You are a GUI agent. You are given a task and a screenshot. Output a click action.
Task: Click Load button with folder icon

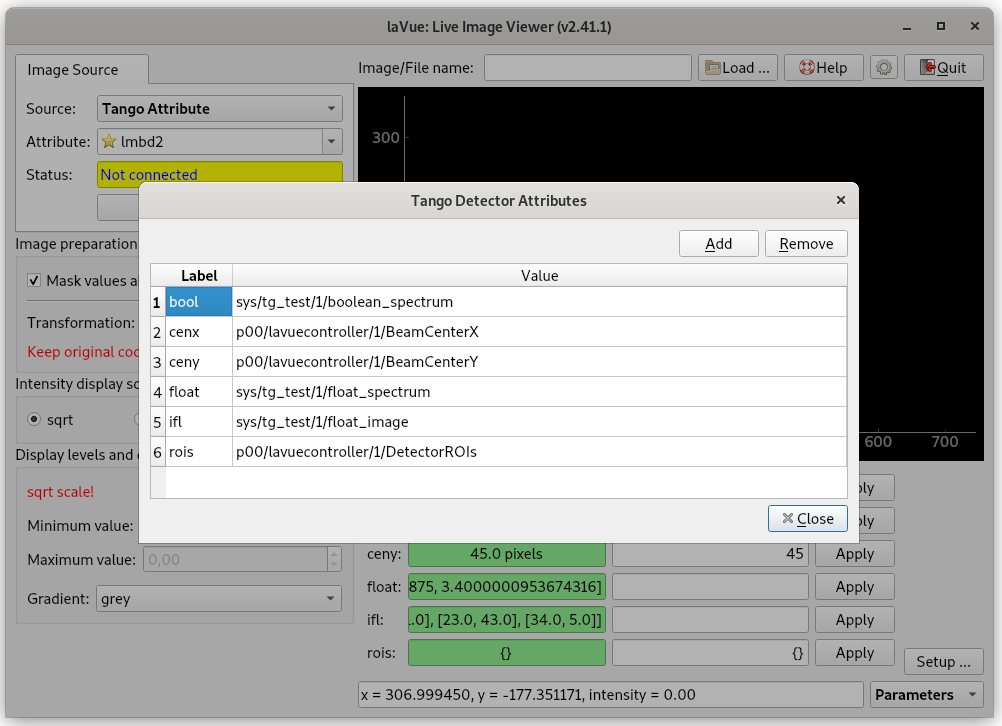738,68
